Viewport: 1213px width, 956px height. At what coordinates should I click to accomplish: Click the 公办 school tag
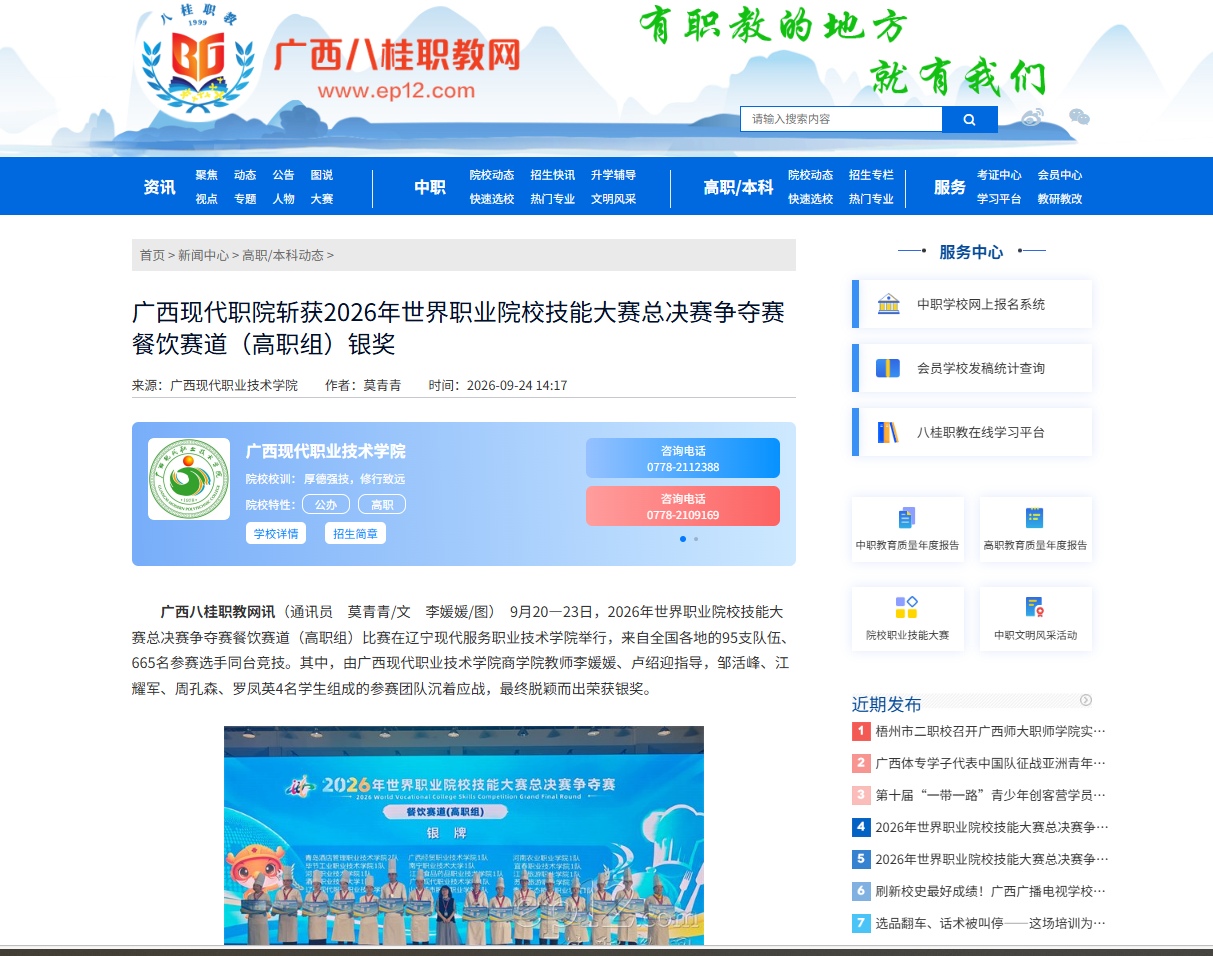(326, 505)
